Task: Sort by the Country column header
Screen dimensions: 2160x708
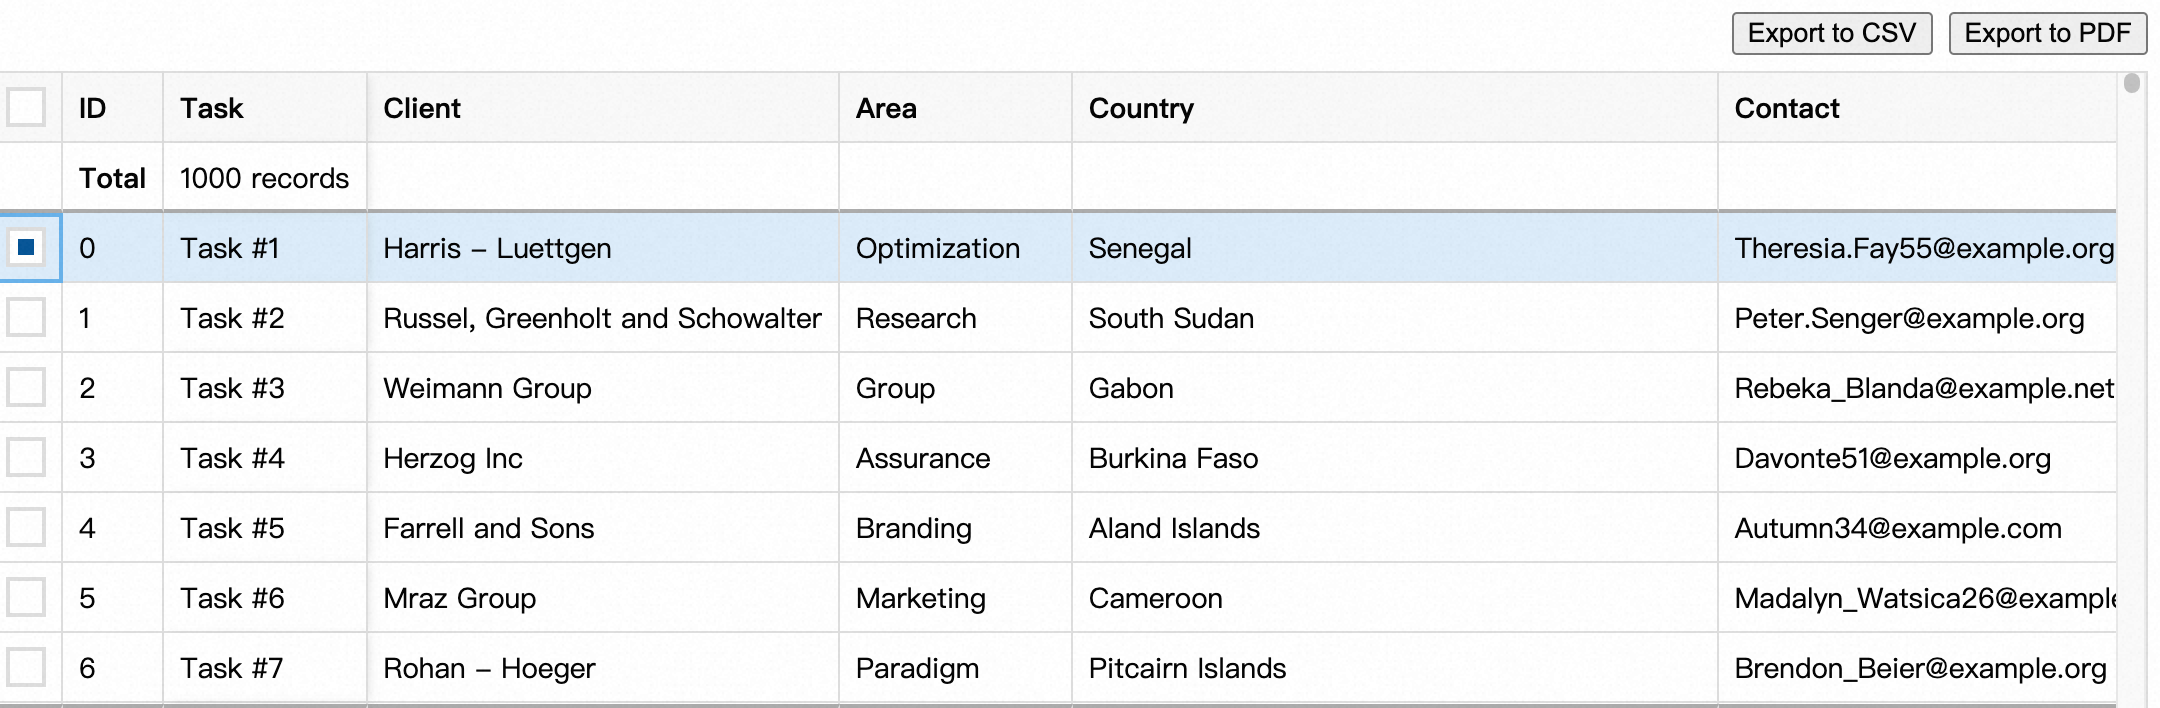Action: coord(1141,108)
